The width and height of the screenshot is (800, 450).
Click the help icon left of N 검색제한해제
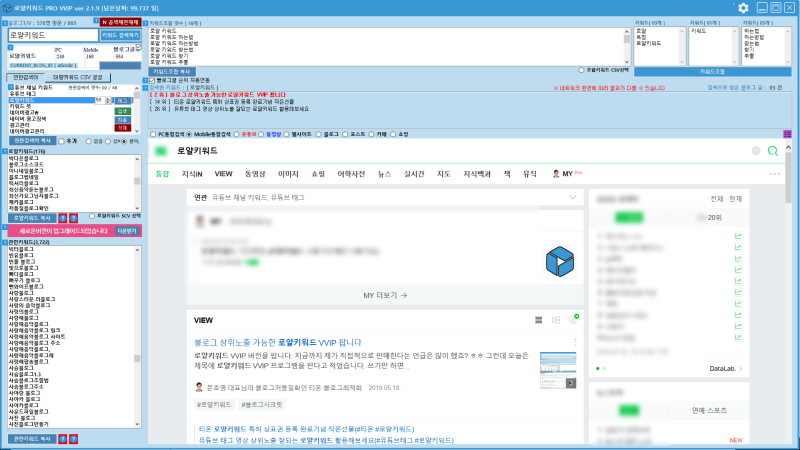tap(96, 21)
